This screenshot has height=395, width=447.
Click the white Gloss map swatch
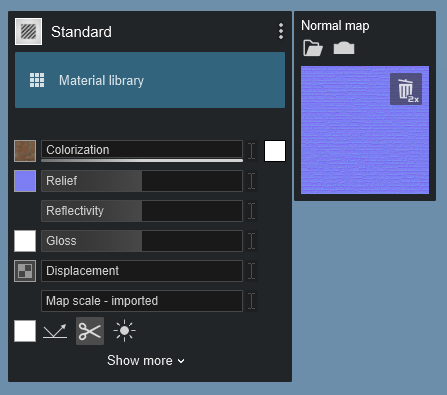[x=25, y=241]
